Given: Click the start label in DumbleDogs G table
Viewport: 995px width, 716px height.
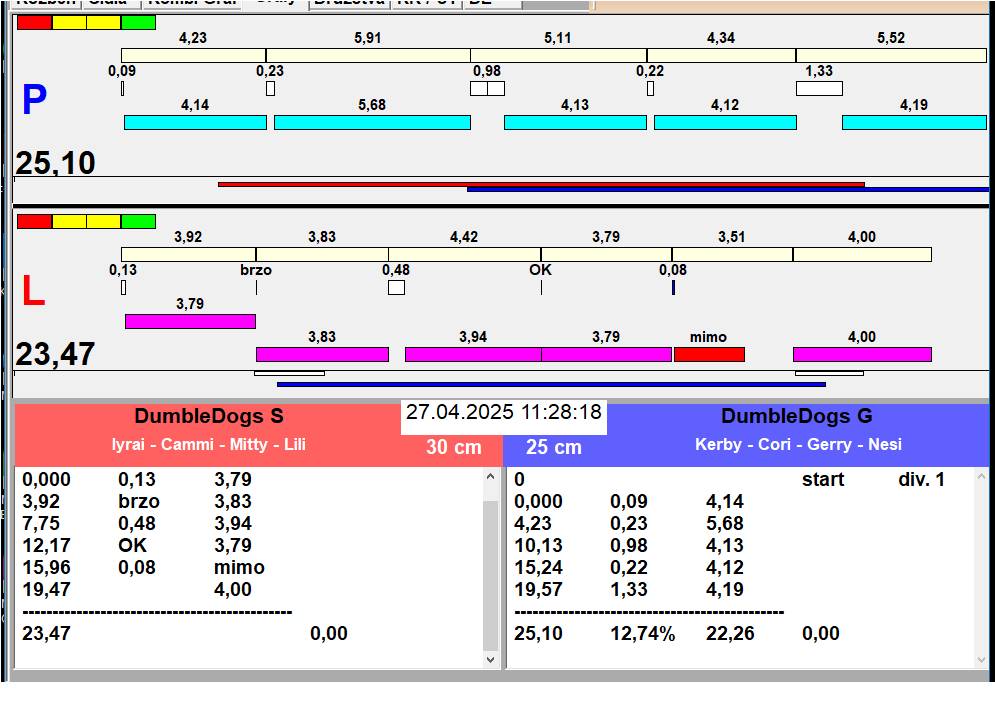Looking at the screenshot, I should pyautogui.click(x=823, y=479).
